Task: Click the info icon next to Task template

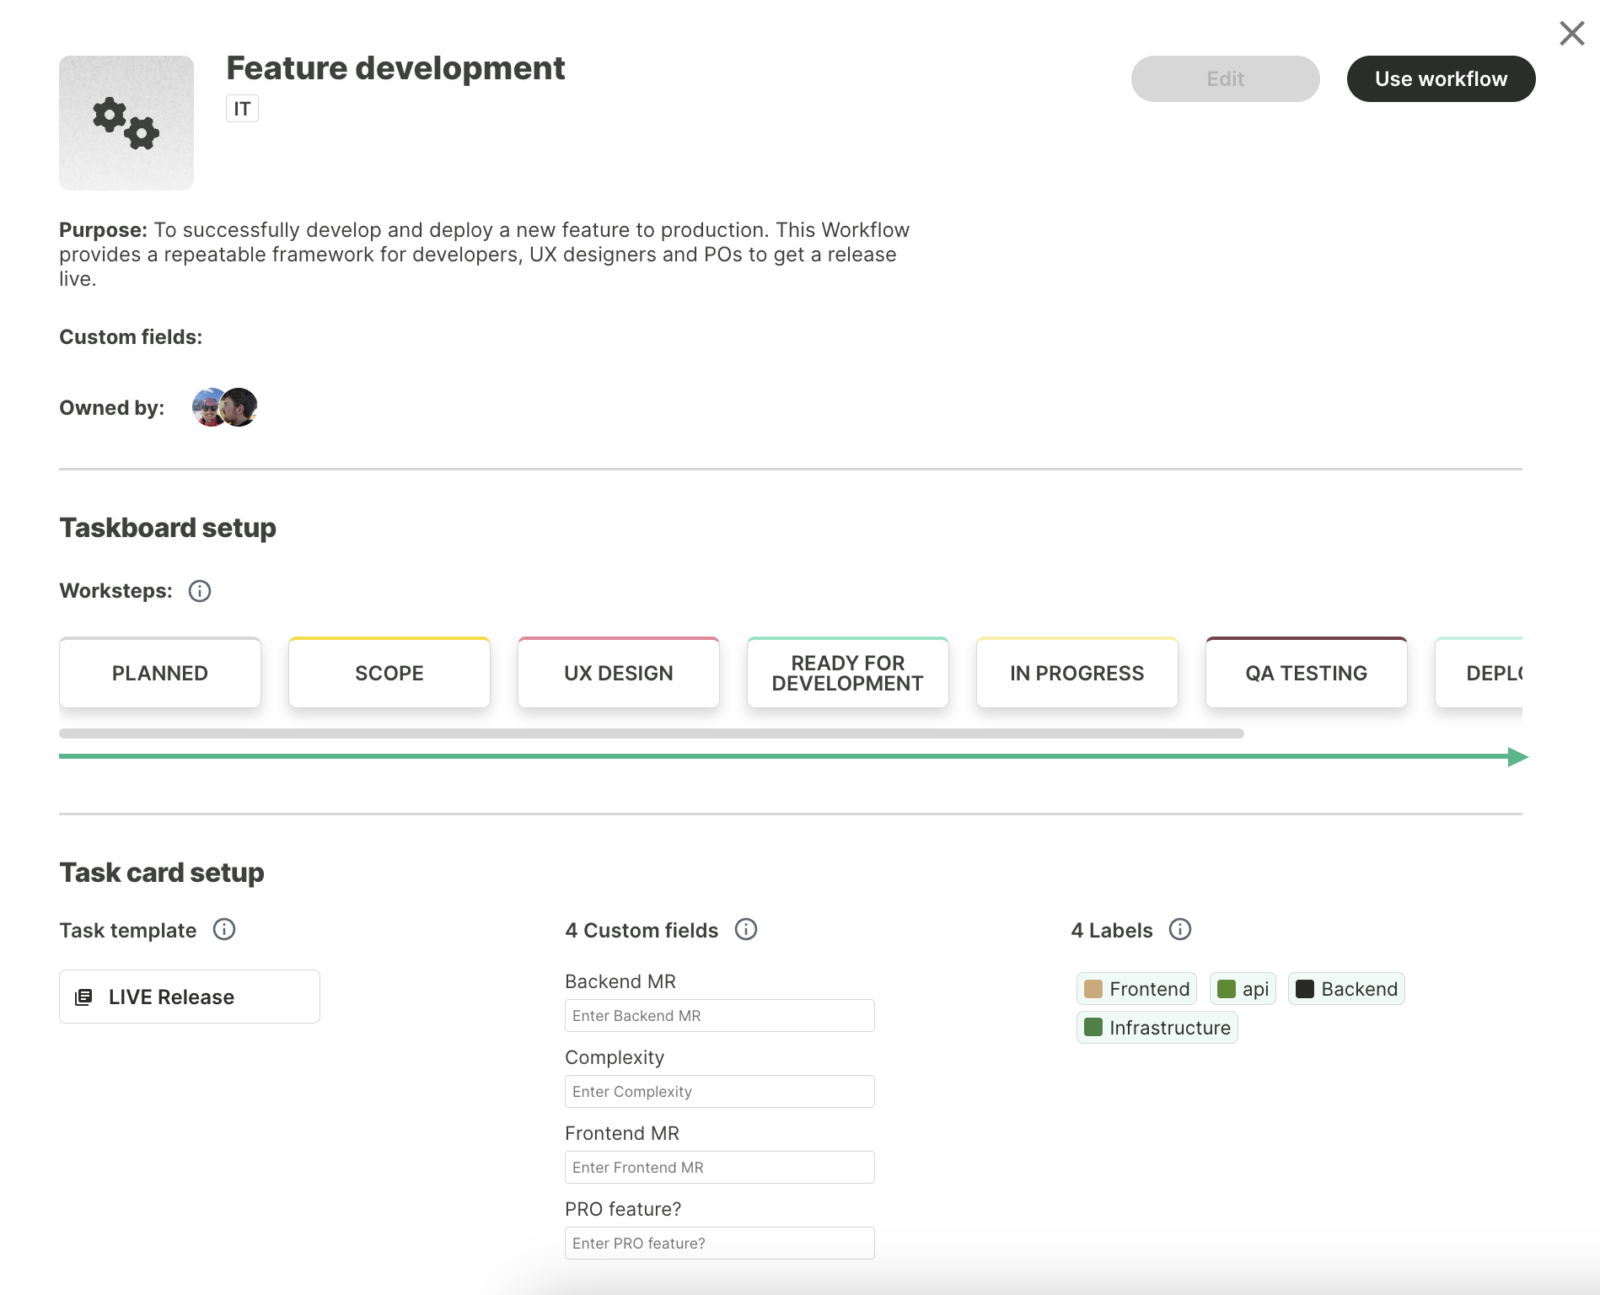Action: pos(224,930)
